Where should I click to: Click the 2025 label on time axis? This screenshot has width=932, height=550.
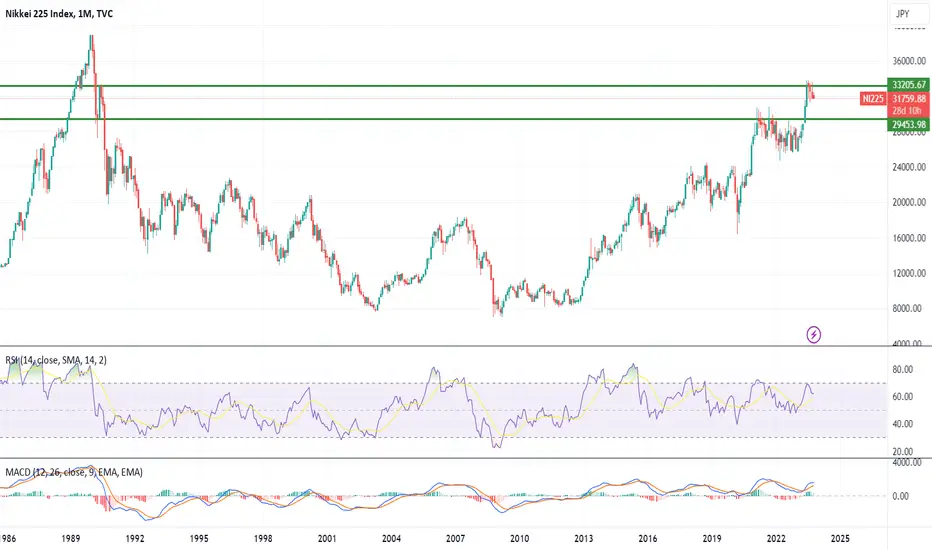[x=840, y=539]
